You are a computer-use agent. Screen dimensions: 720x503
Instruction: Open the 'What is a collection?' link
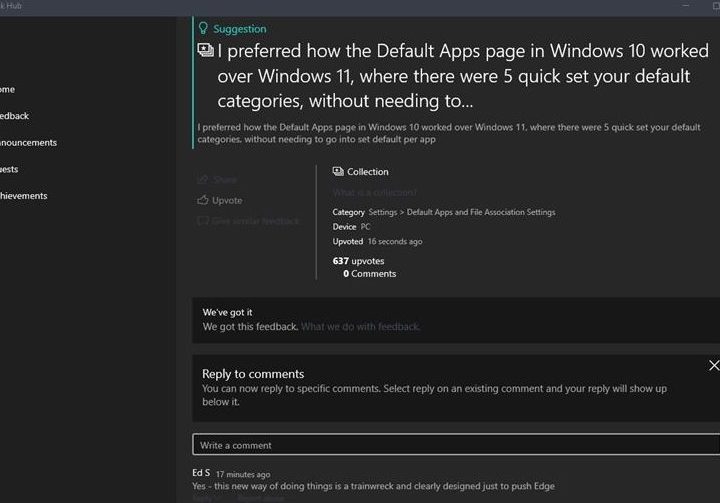click(x=375, y=192)
